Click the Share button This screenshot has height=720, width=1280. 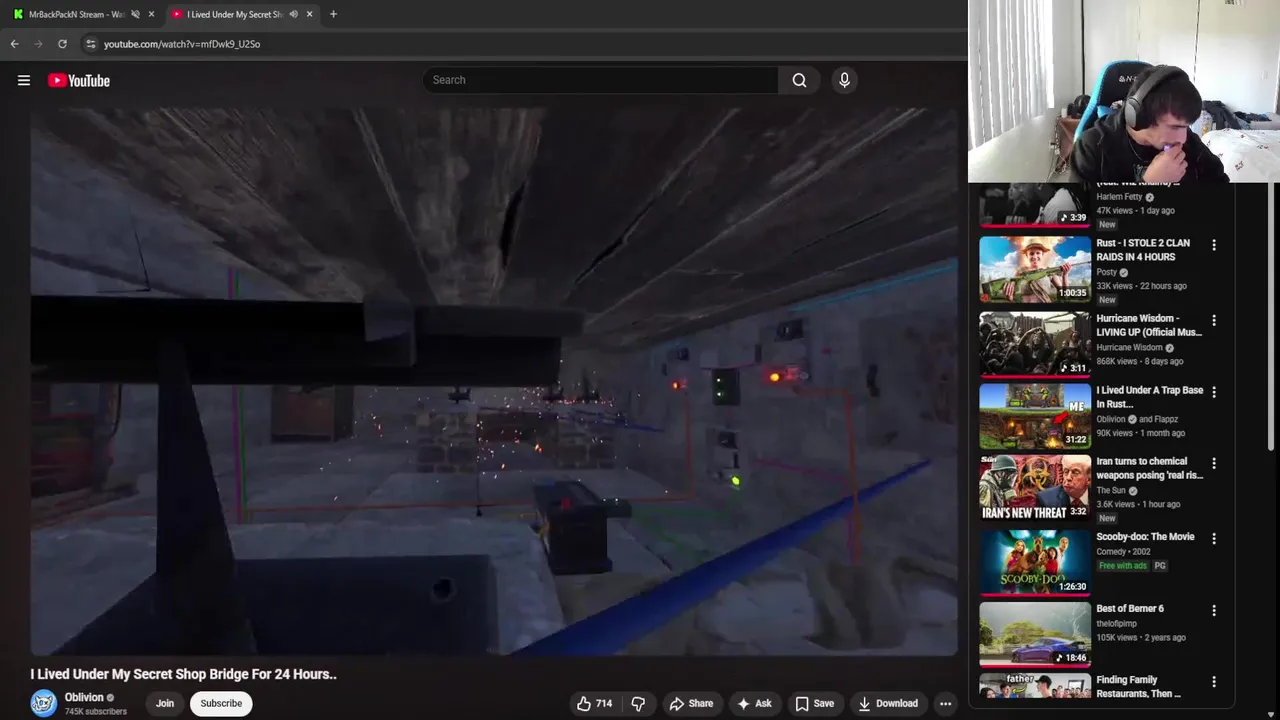coord(691,703)
